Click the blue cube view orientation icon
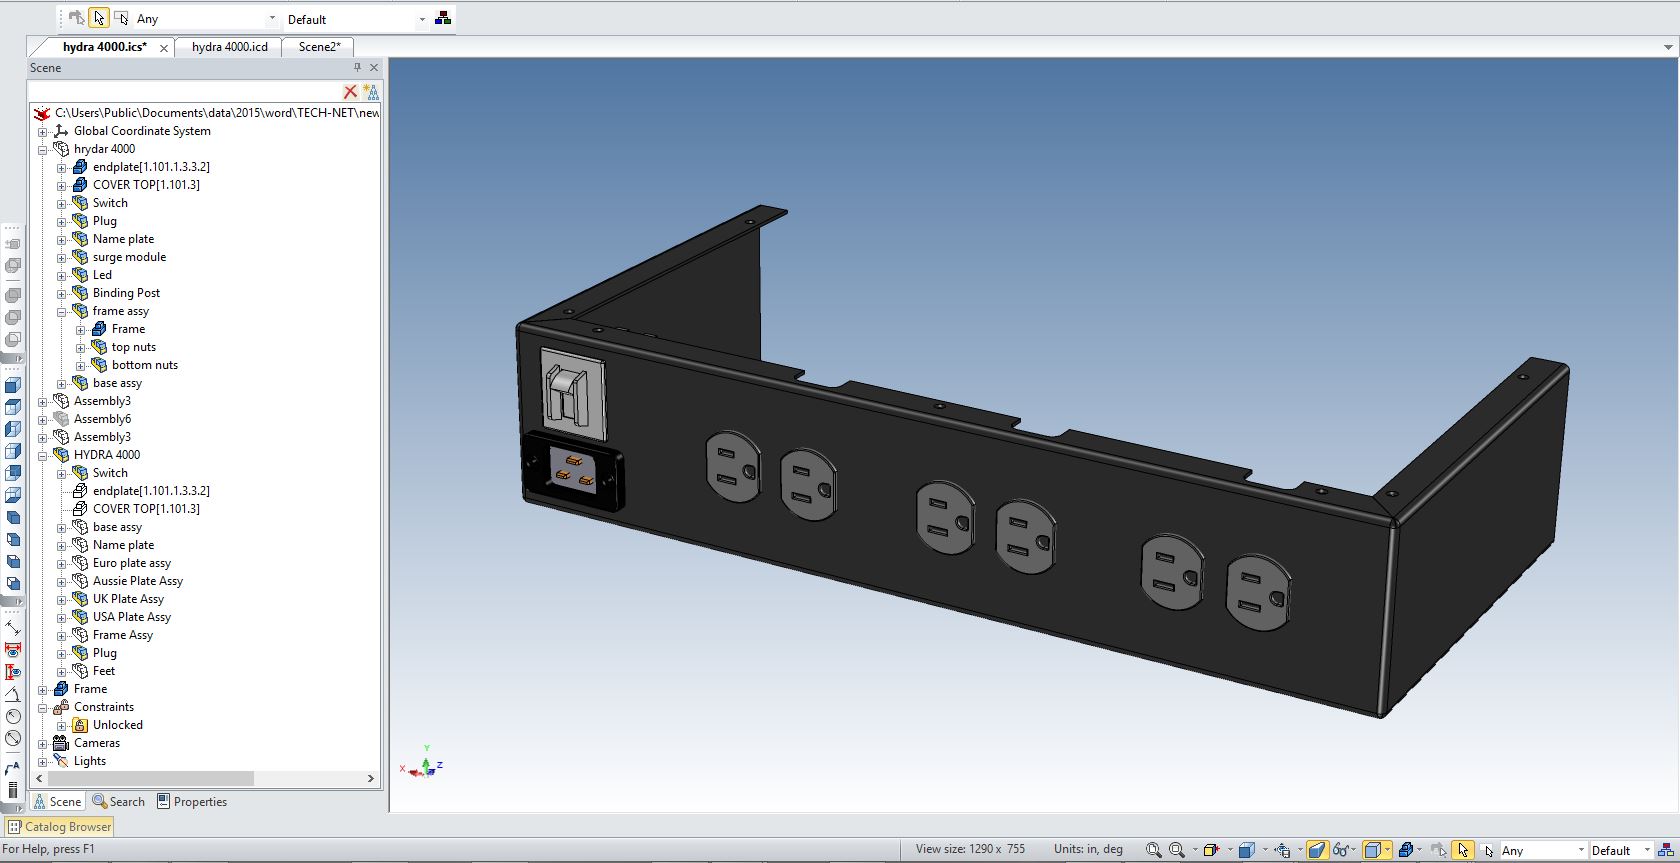The width and height of the screenshot is (1680, 863). pos(1246,850)
